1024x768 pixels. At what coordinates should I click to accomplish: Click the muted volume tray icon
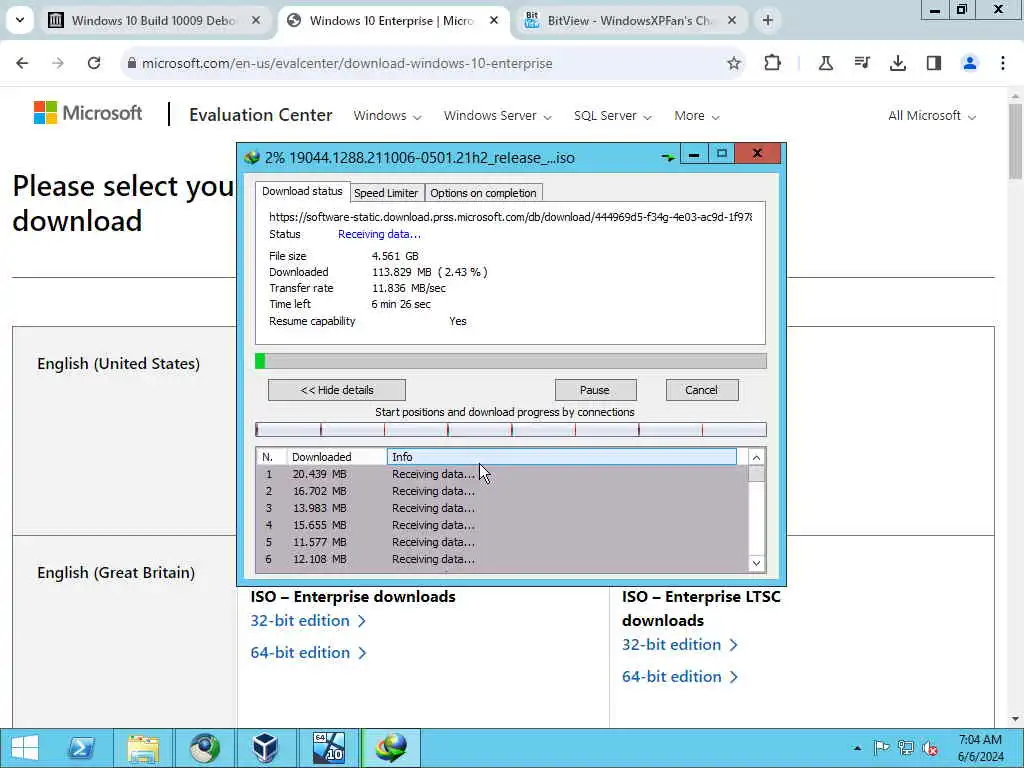(x=930, y=748)
